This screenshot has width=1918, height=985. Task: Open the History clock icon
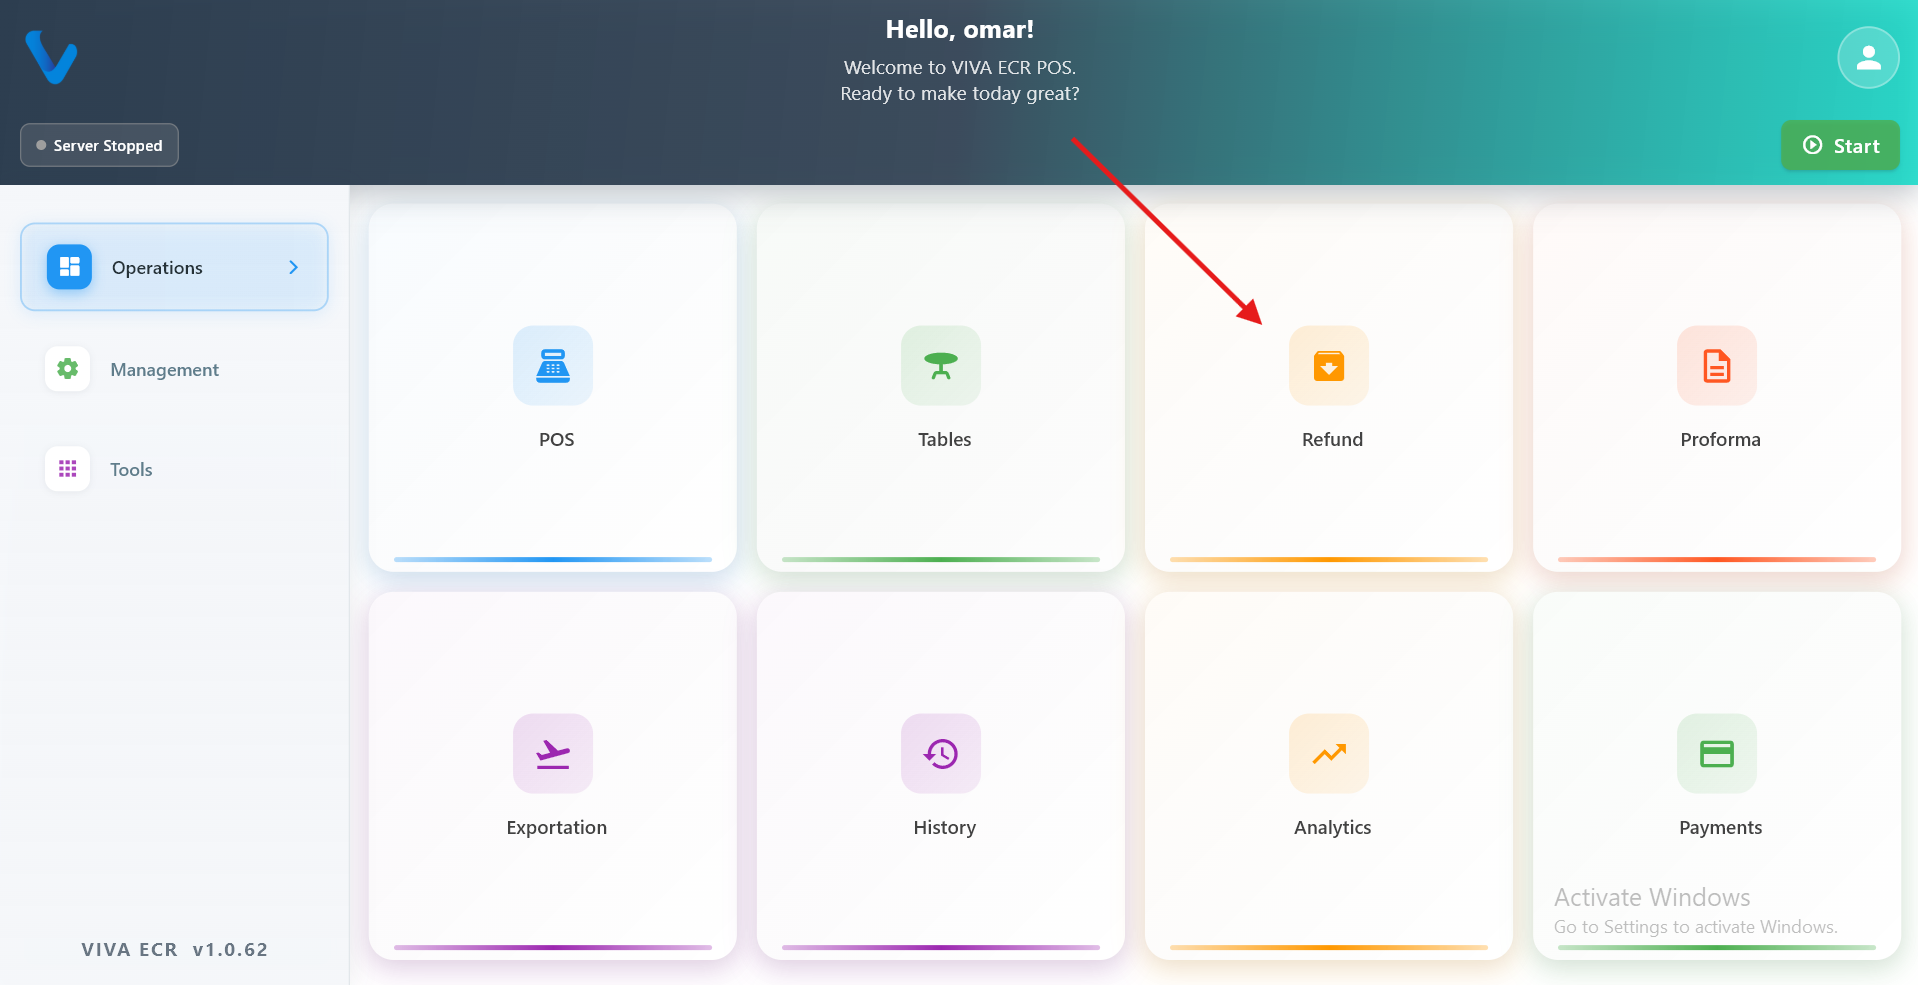pyautogui.click(x=941, y=754)
